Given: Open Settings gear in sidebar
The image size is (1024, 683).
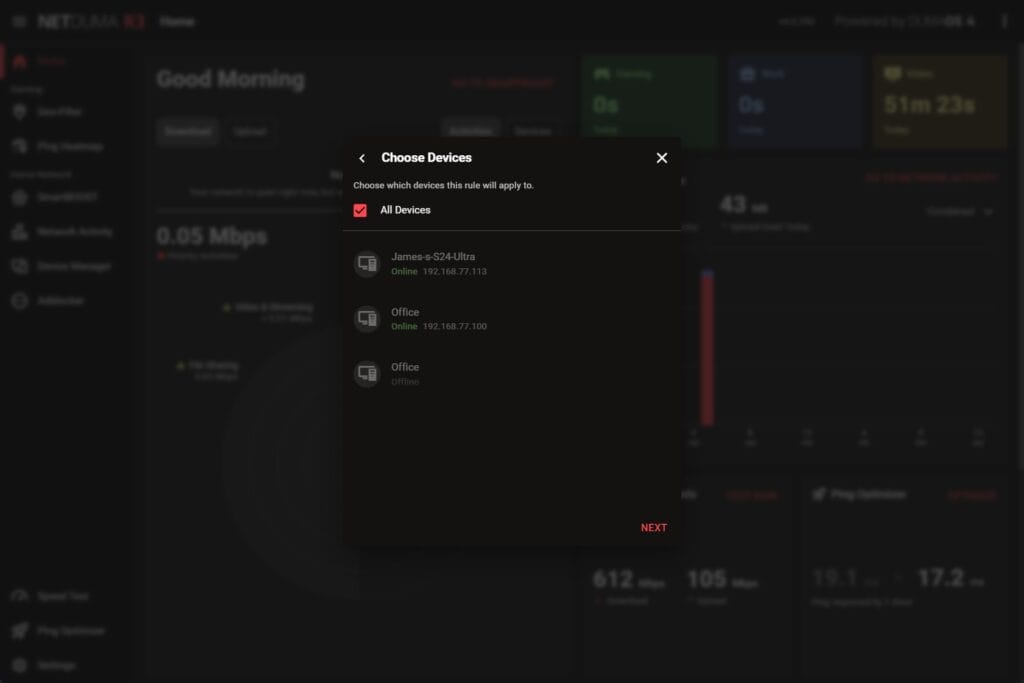Looking at the screenshot, I should (x=19, y=665).
